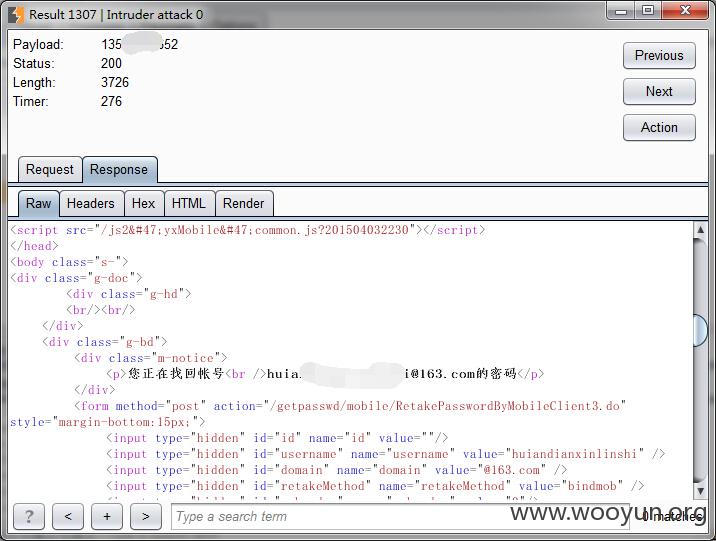716x541 pixels.
Task: Click the common.js script src line
Action: tap(247, 230)
